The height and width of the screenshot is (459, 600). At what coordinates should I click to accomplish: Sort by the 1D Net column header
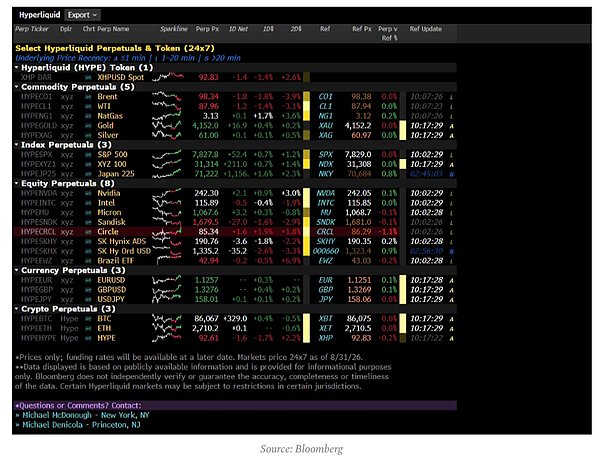[238, 29]
